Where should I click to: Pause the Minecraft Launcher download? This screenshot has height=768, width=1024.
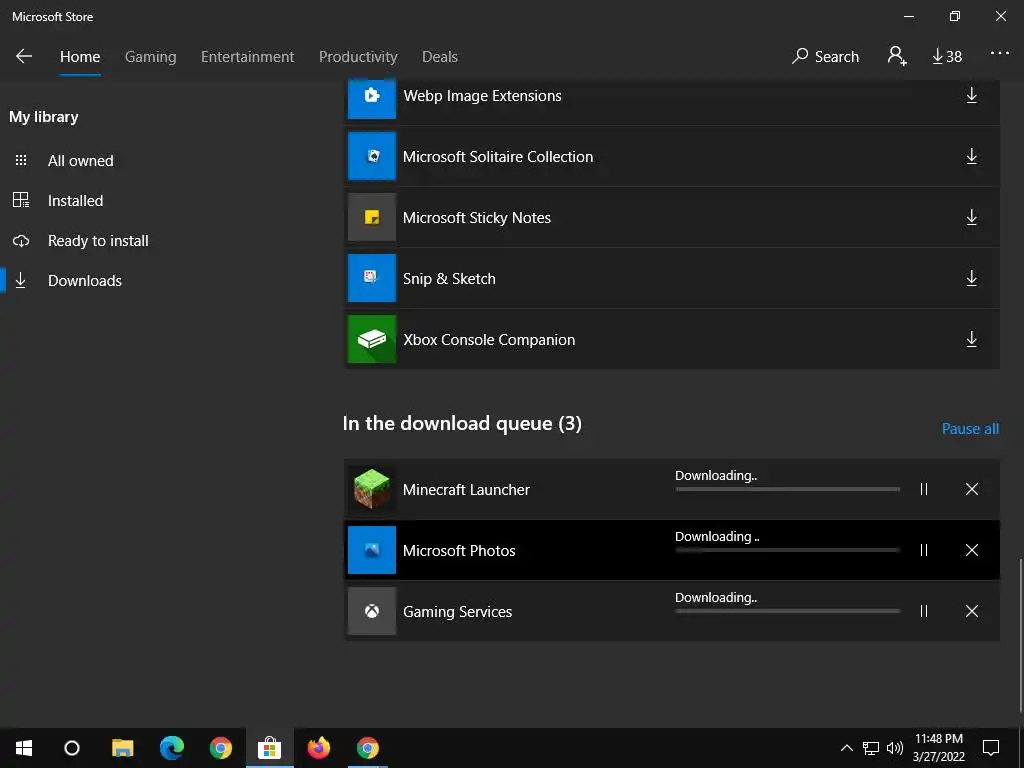pos(924,489)
